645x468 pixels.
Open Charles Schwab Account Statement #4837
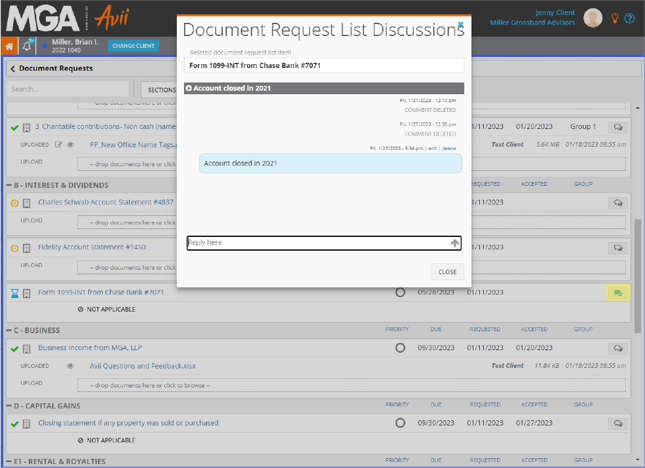[x=106, y=202]
